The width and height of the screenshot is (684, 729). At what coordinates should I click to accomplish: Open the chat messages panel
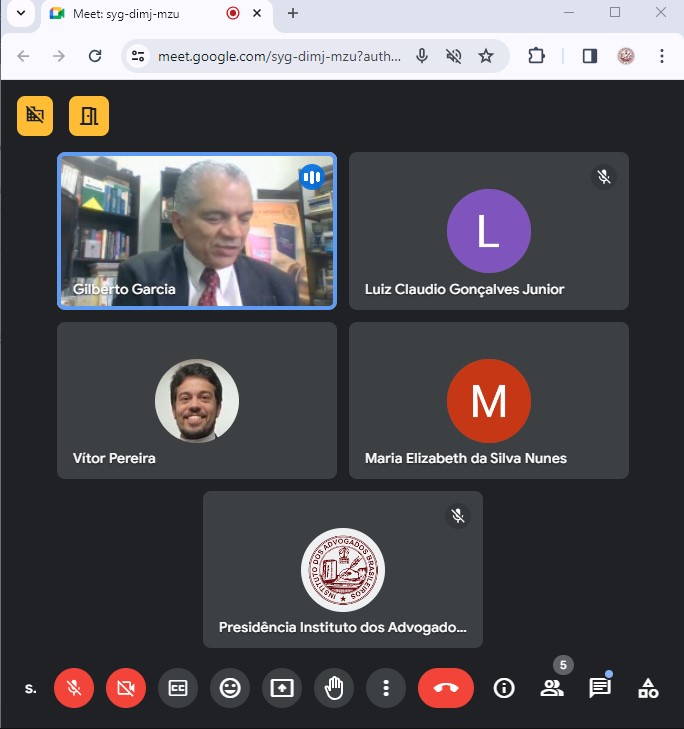pos(599,688)
